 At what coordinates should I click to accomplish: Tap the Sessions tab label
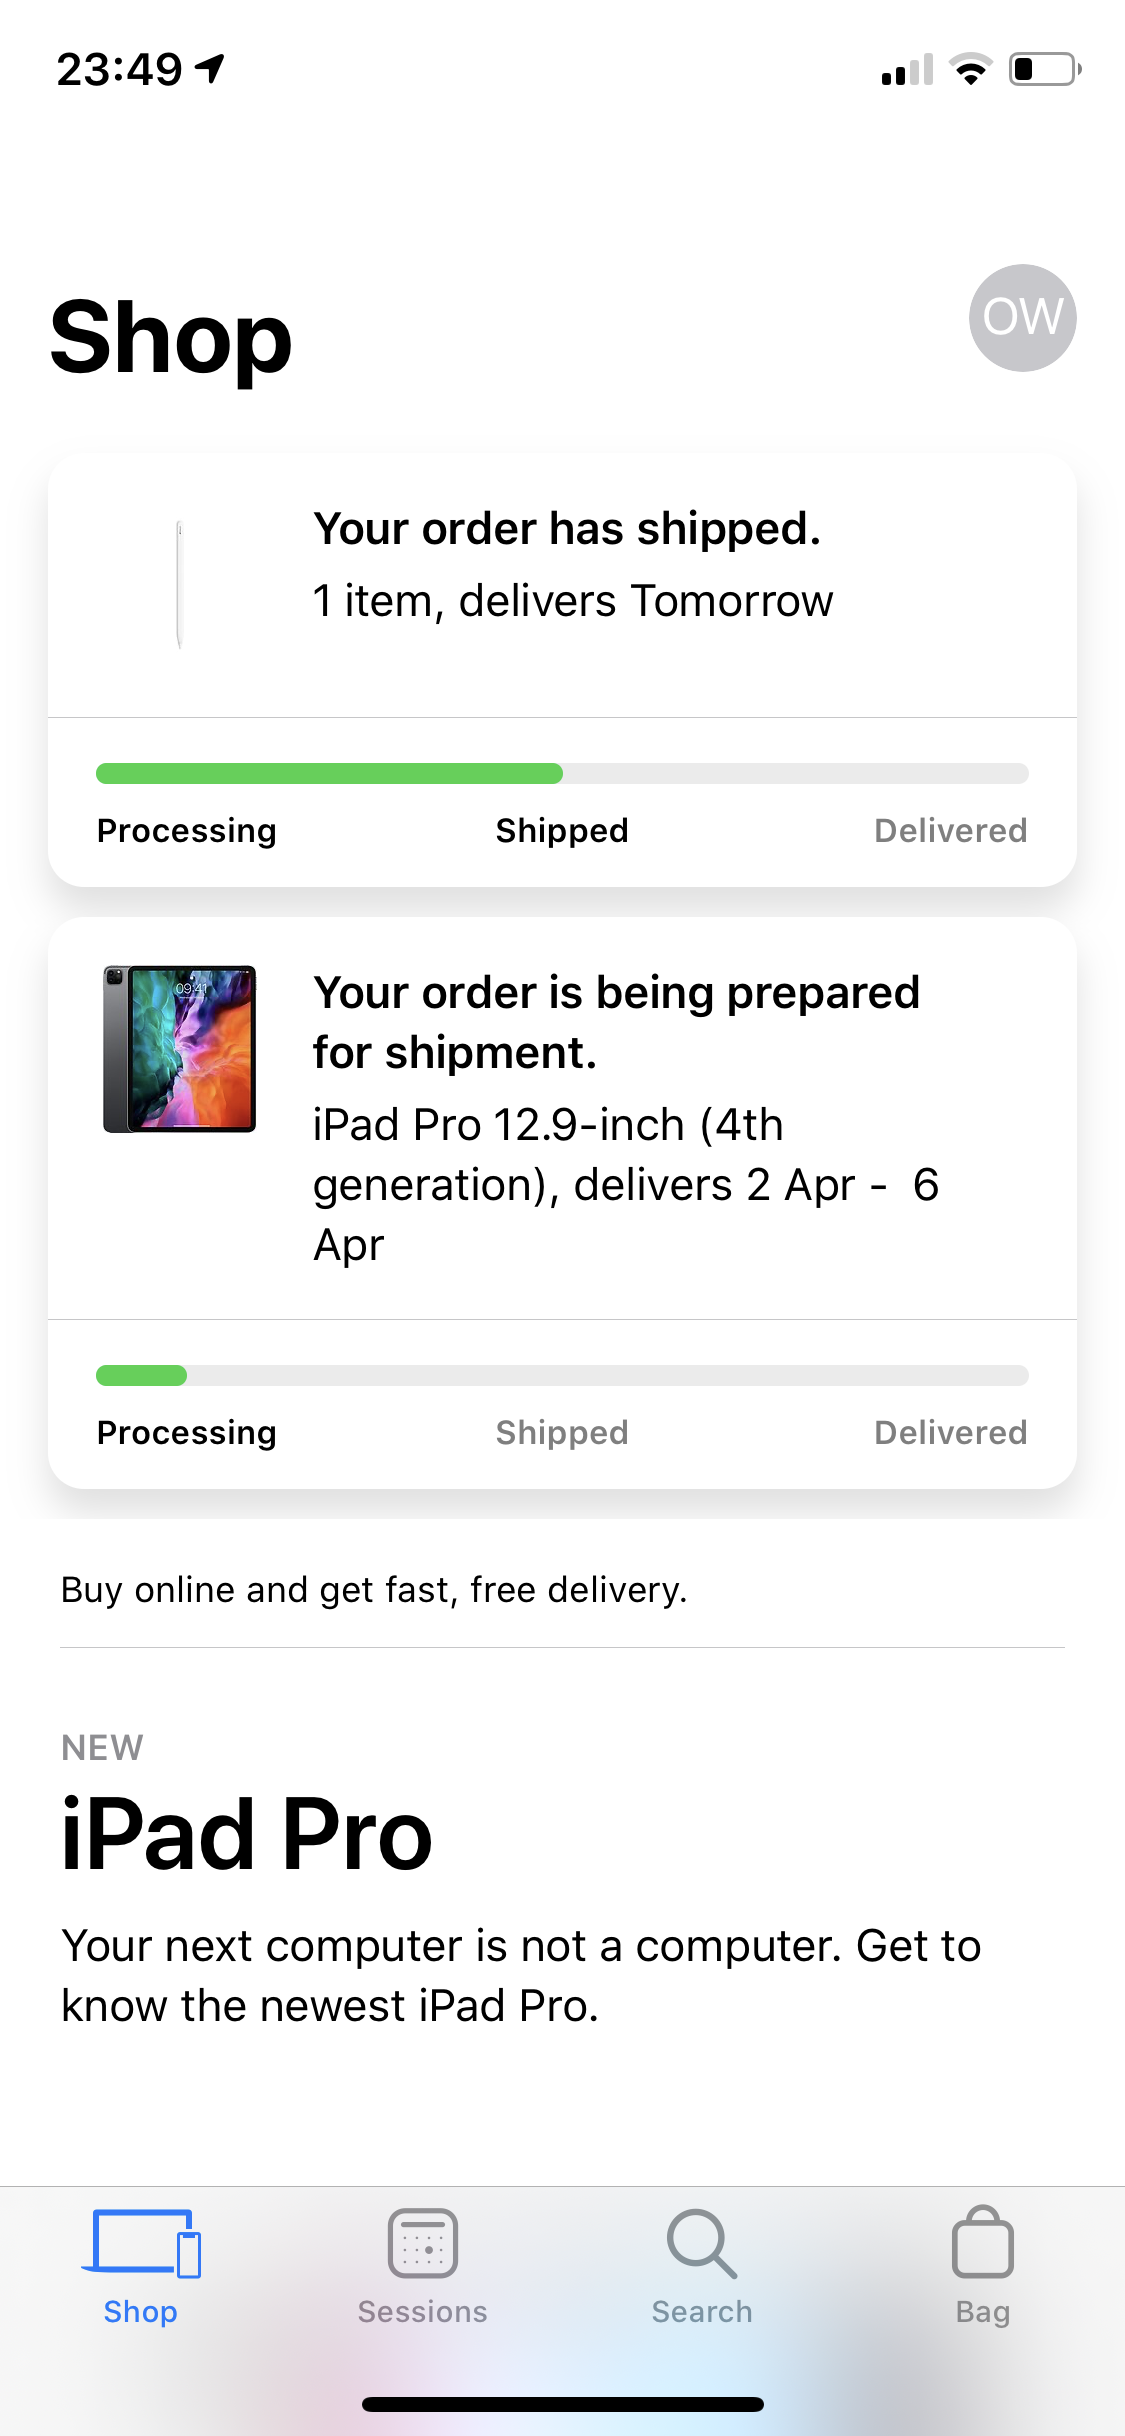point(422,2312)
